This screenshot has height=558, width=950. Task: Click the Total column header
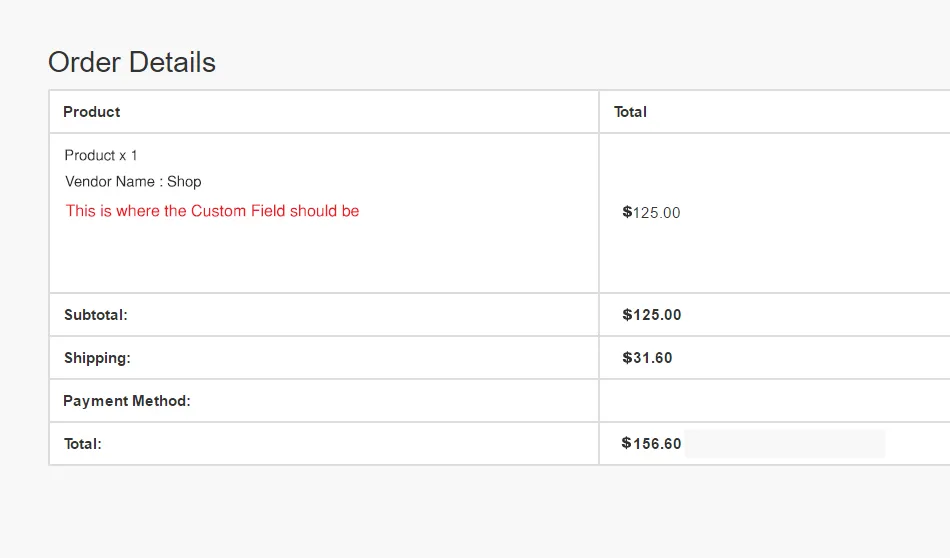pyautogui.click(x=630, y=112)
